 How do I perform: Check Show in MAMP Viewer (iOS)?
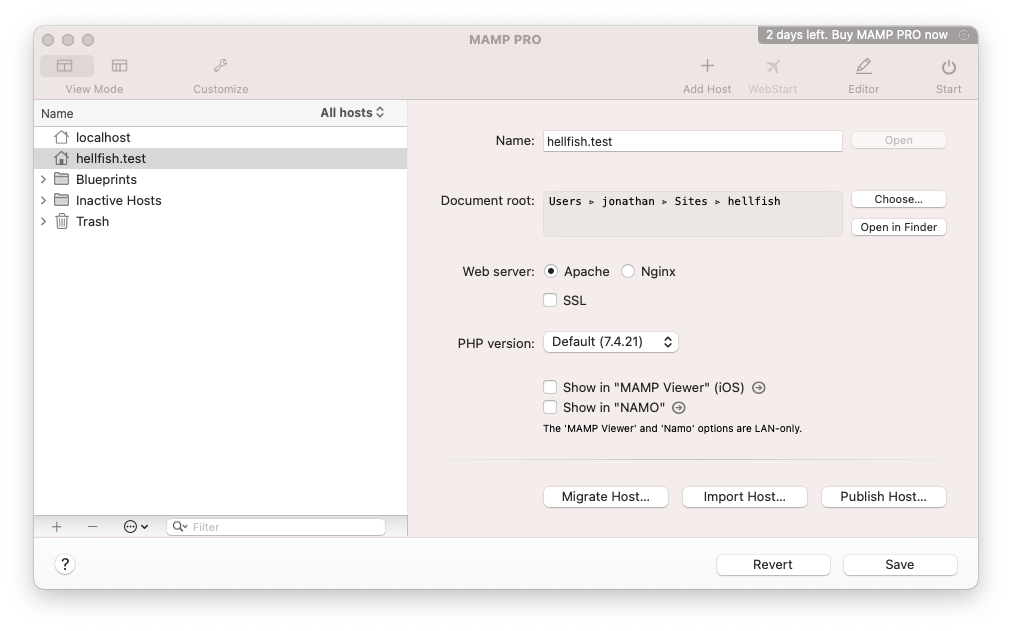coord(550,387)
